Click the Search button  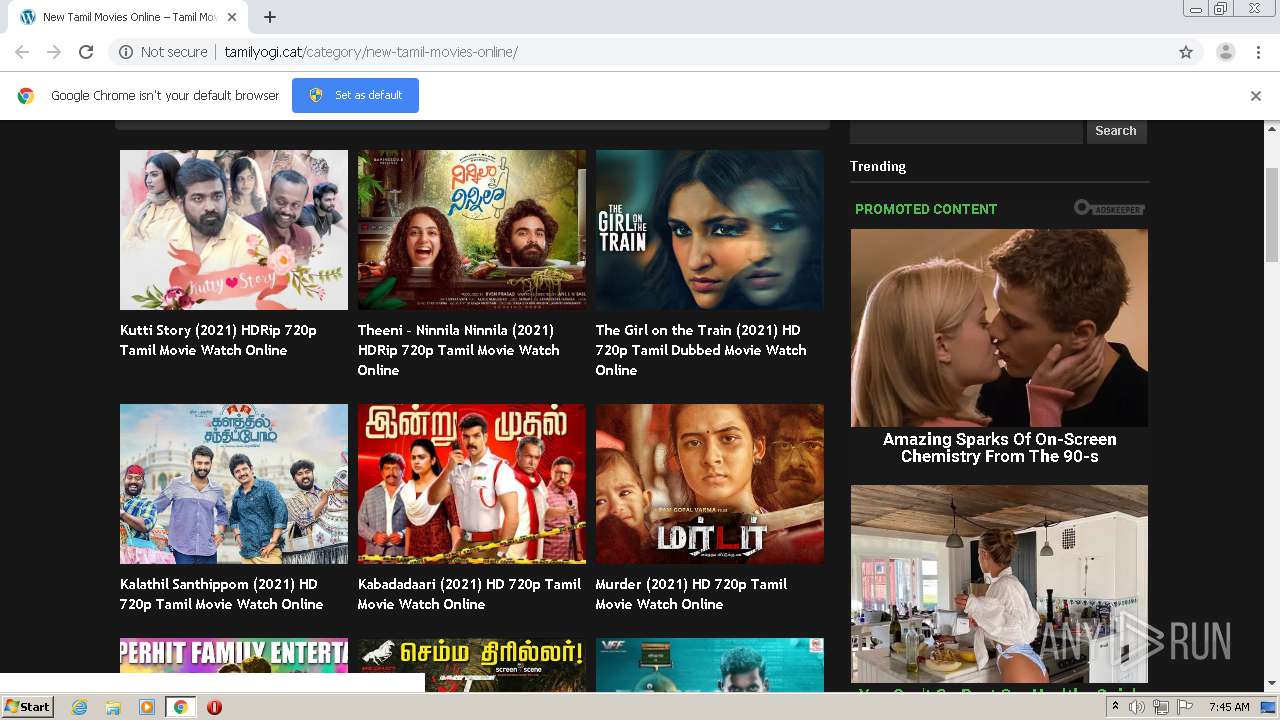pos(1116,131)
